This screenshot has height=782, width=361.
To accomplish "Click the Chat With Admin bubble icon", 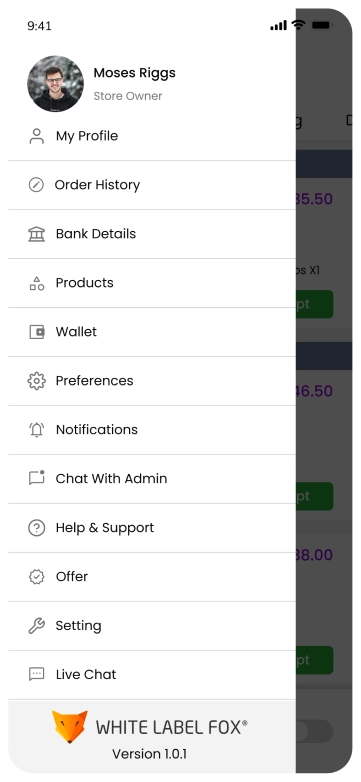I will coord(36,478).
